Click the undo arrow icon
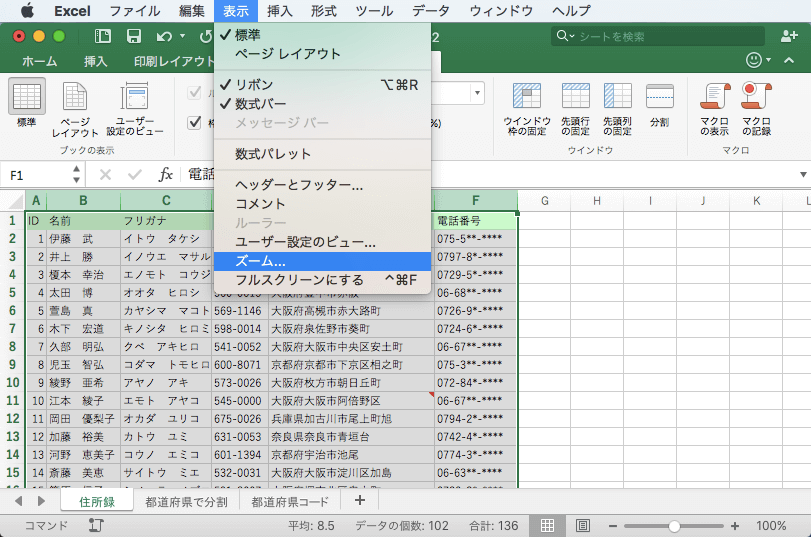 (164, 36)
